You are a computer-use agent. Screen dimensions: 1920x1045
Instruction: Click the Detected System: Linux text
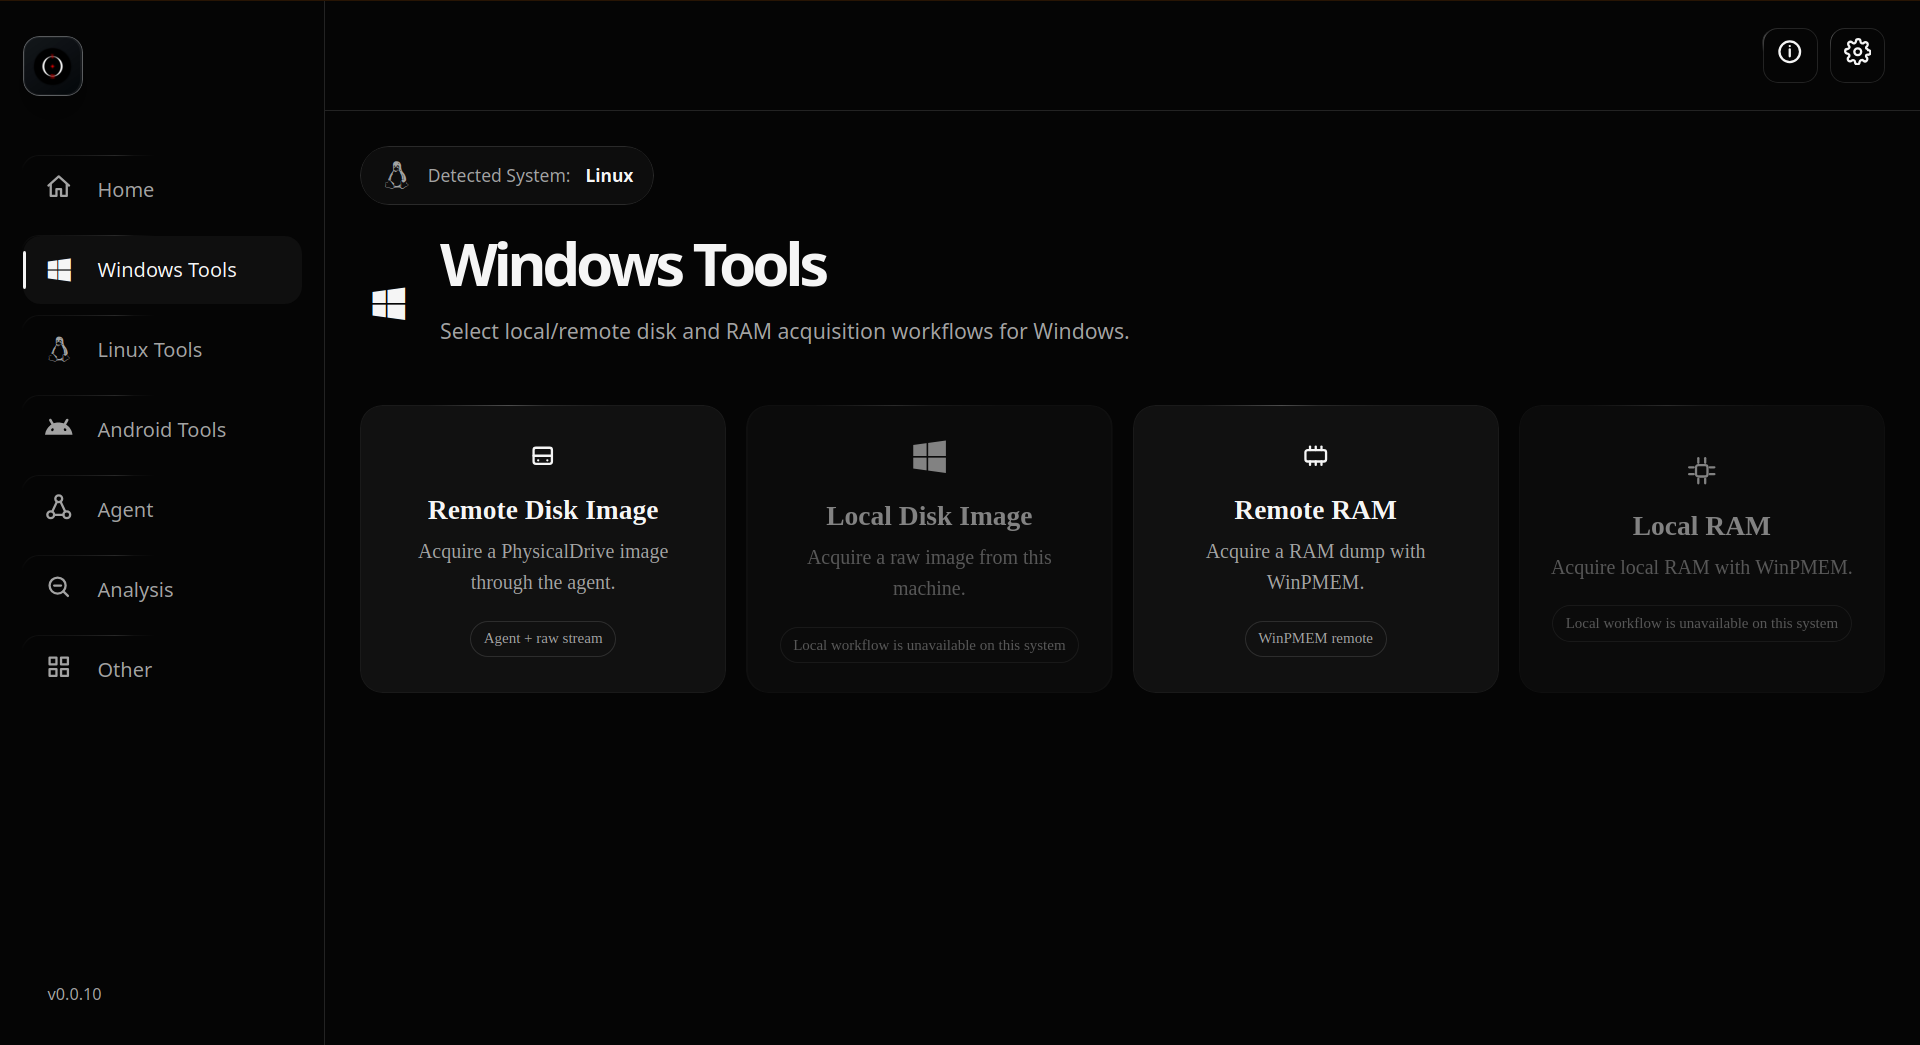(x=530, y=176)
